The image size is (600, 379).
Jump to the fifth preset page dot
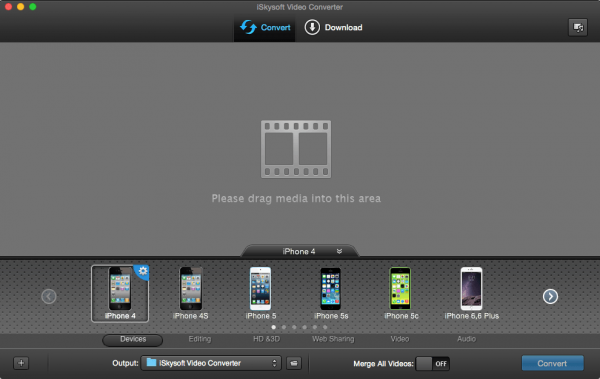click(x=315, y=327)
